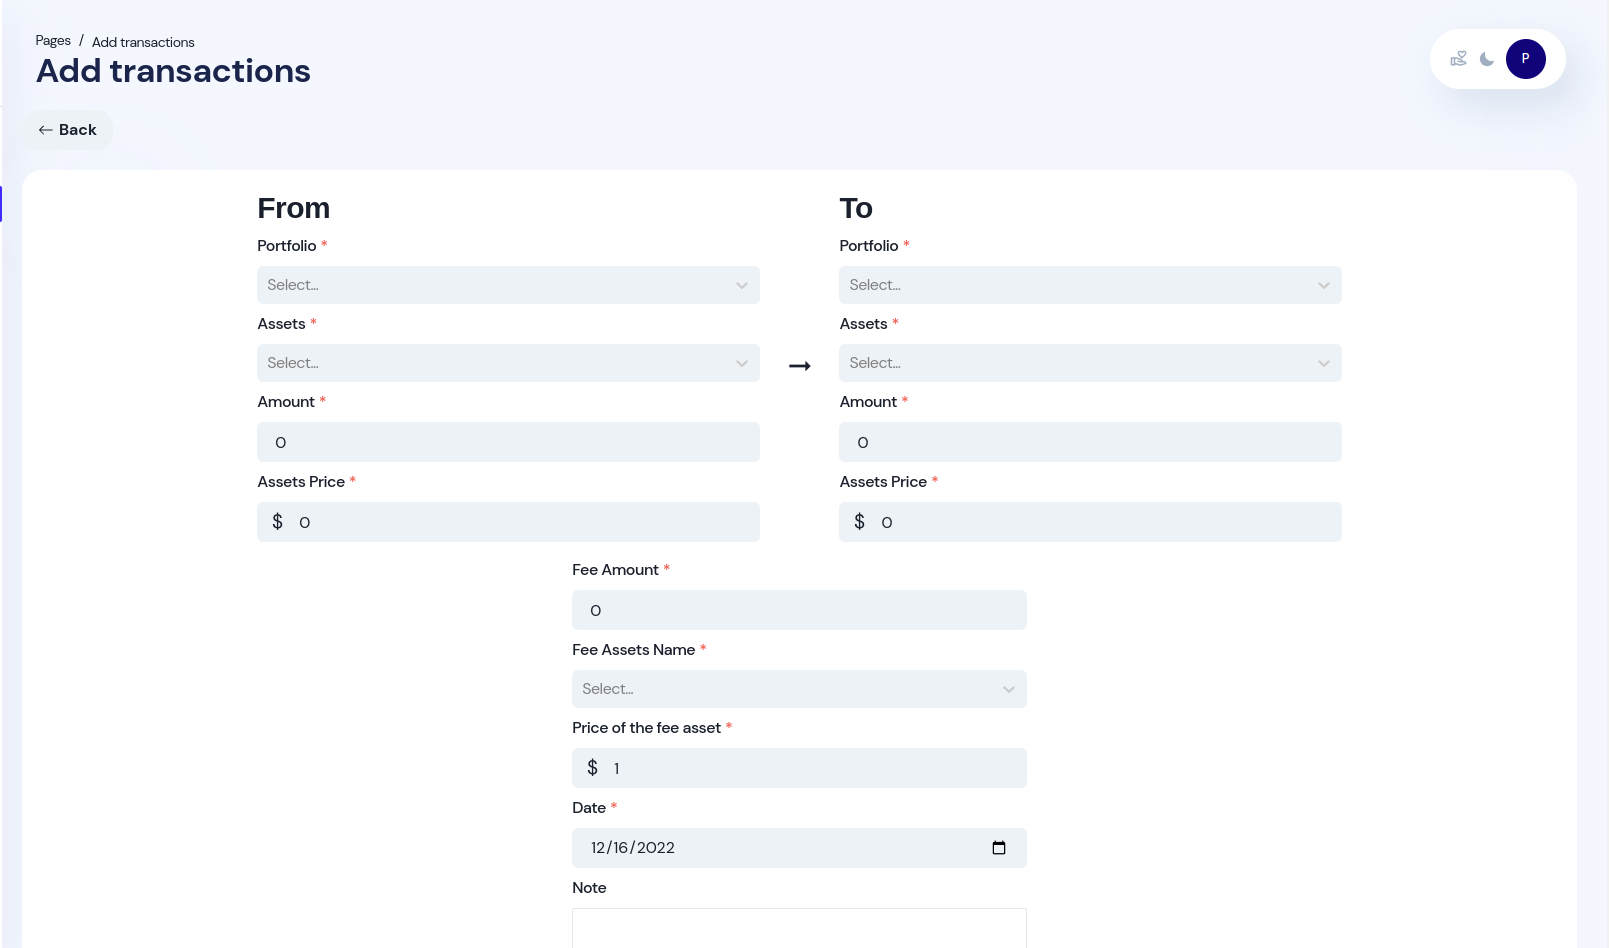Open the calendar picker in Date field
Screen dimensions: 1609x948
point(999,847)
